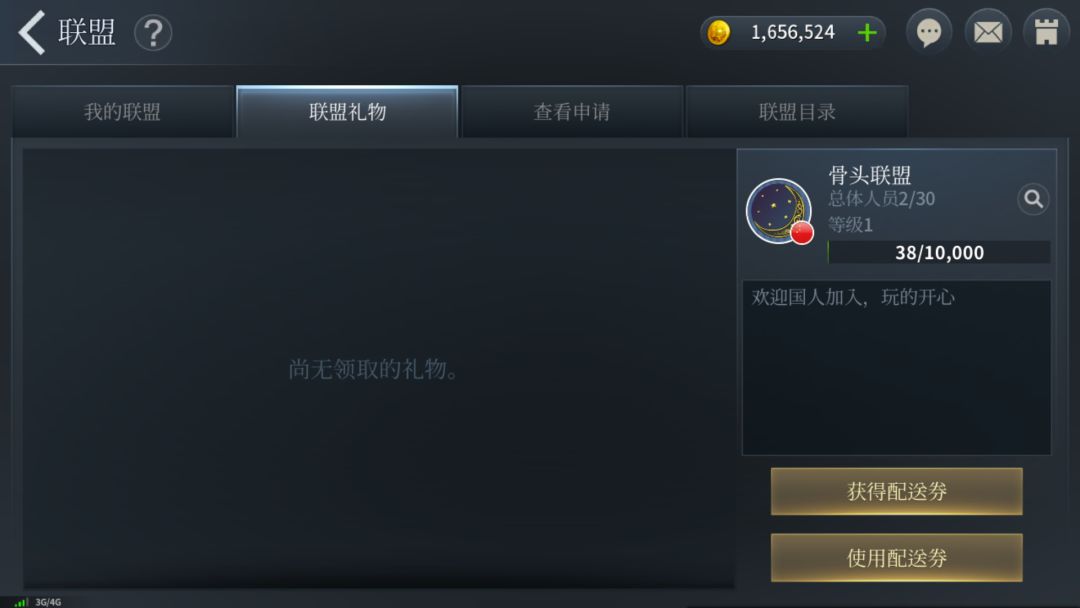Click the 38/10,000 alliance experience bar
The height and width of the screenshot is (608, 1080).
(x=939, y=252)
